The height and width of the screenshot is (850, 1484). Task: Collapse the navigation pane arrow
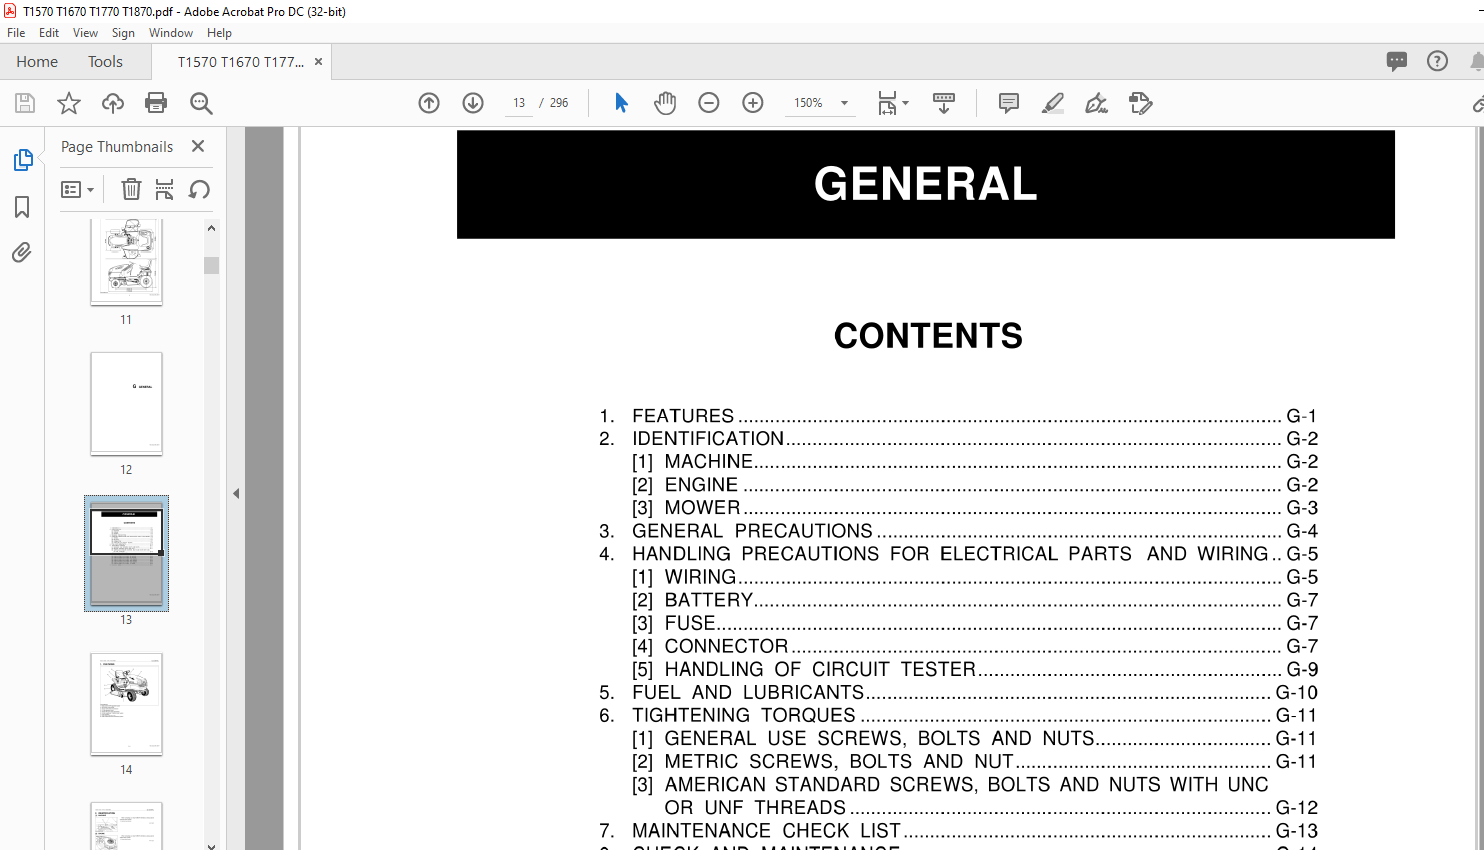click(236, 493)
